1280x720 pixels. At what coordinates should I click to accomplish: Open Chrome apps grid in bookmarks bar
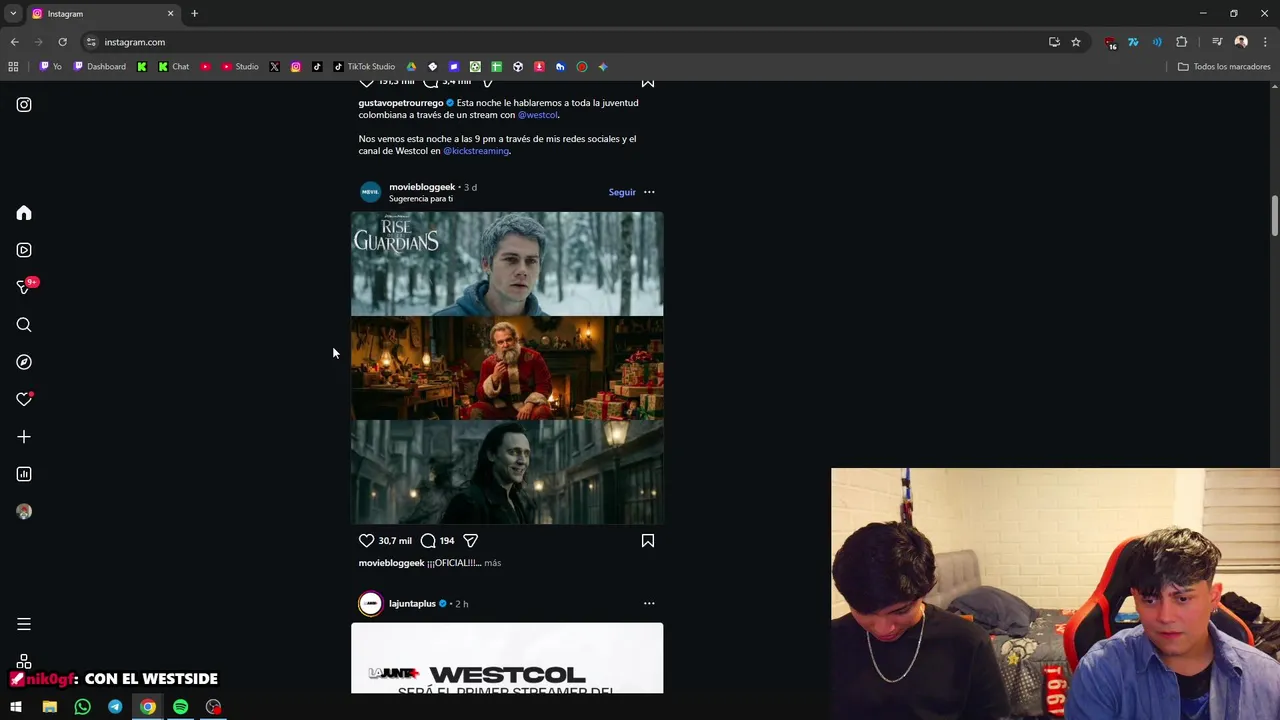pyautogui.click(x=13, y=67)
